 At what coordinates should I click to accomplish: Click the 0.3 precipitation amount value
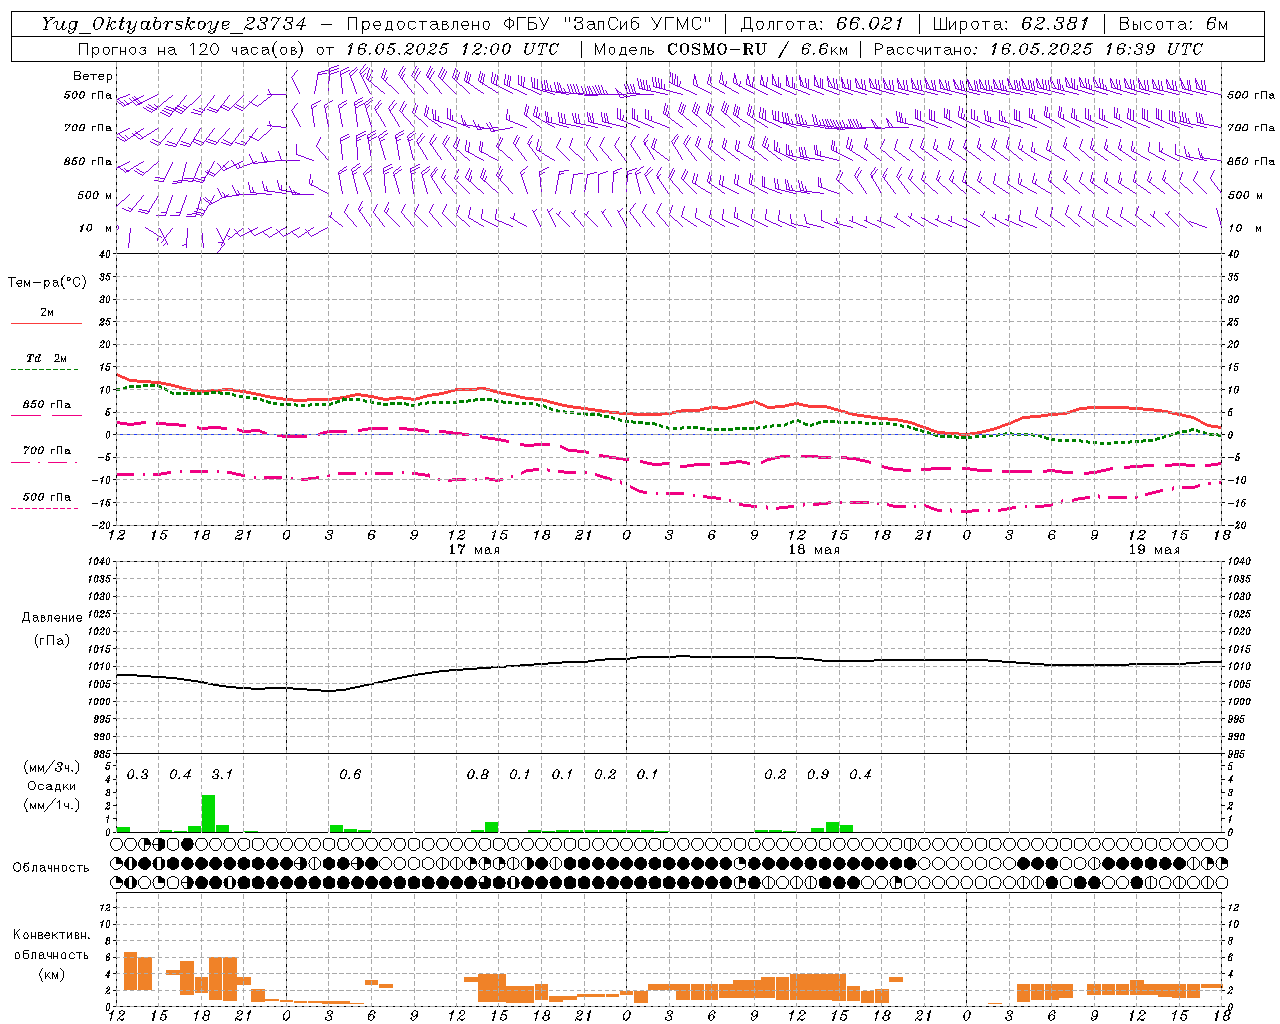(x=138, y=775)
